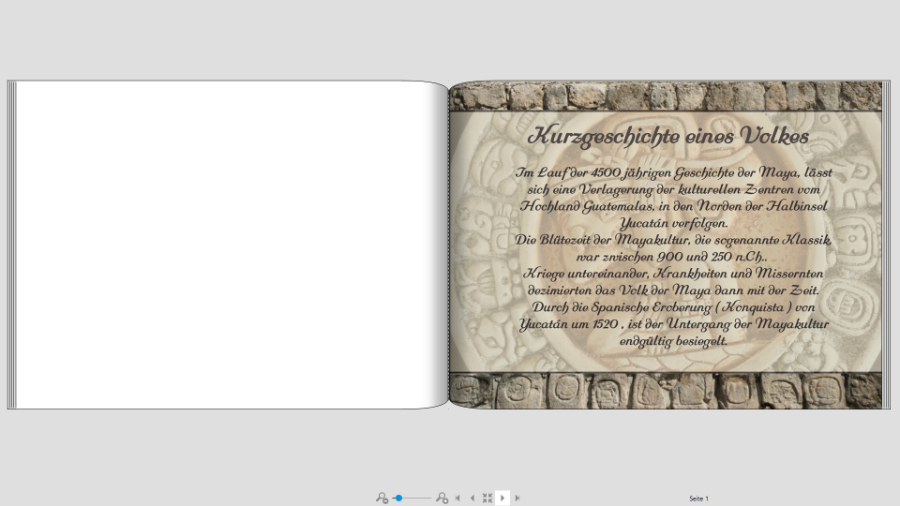Go to the previous page
Image resolution: width=900 pixels, height=506 pixels.
coord(472,498)
